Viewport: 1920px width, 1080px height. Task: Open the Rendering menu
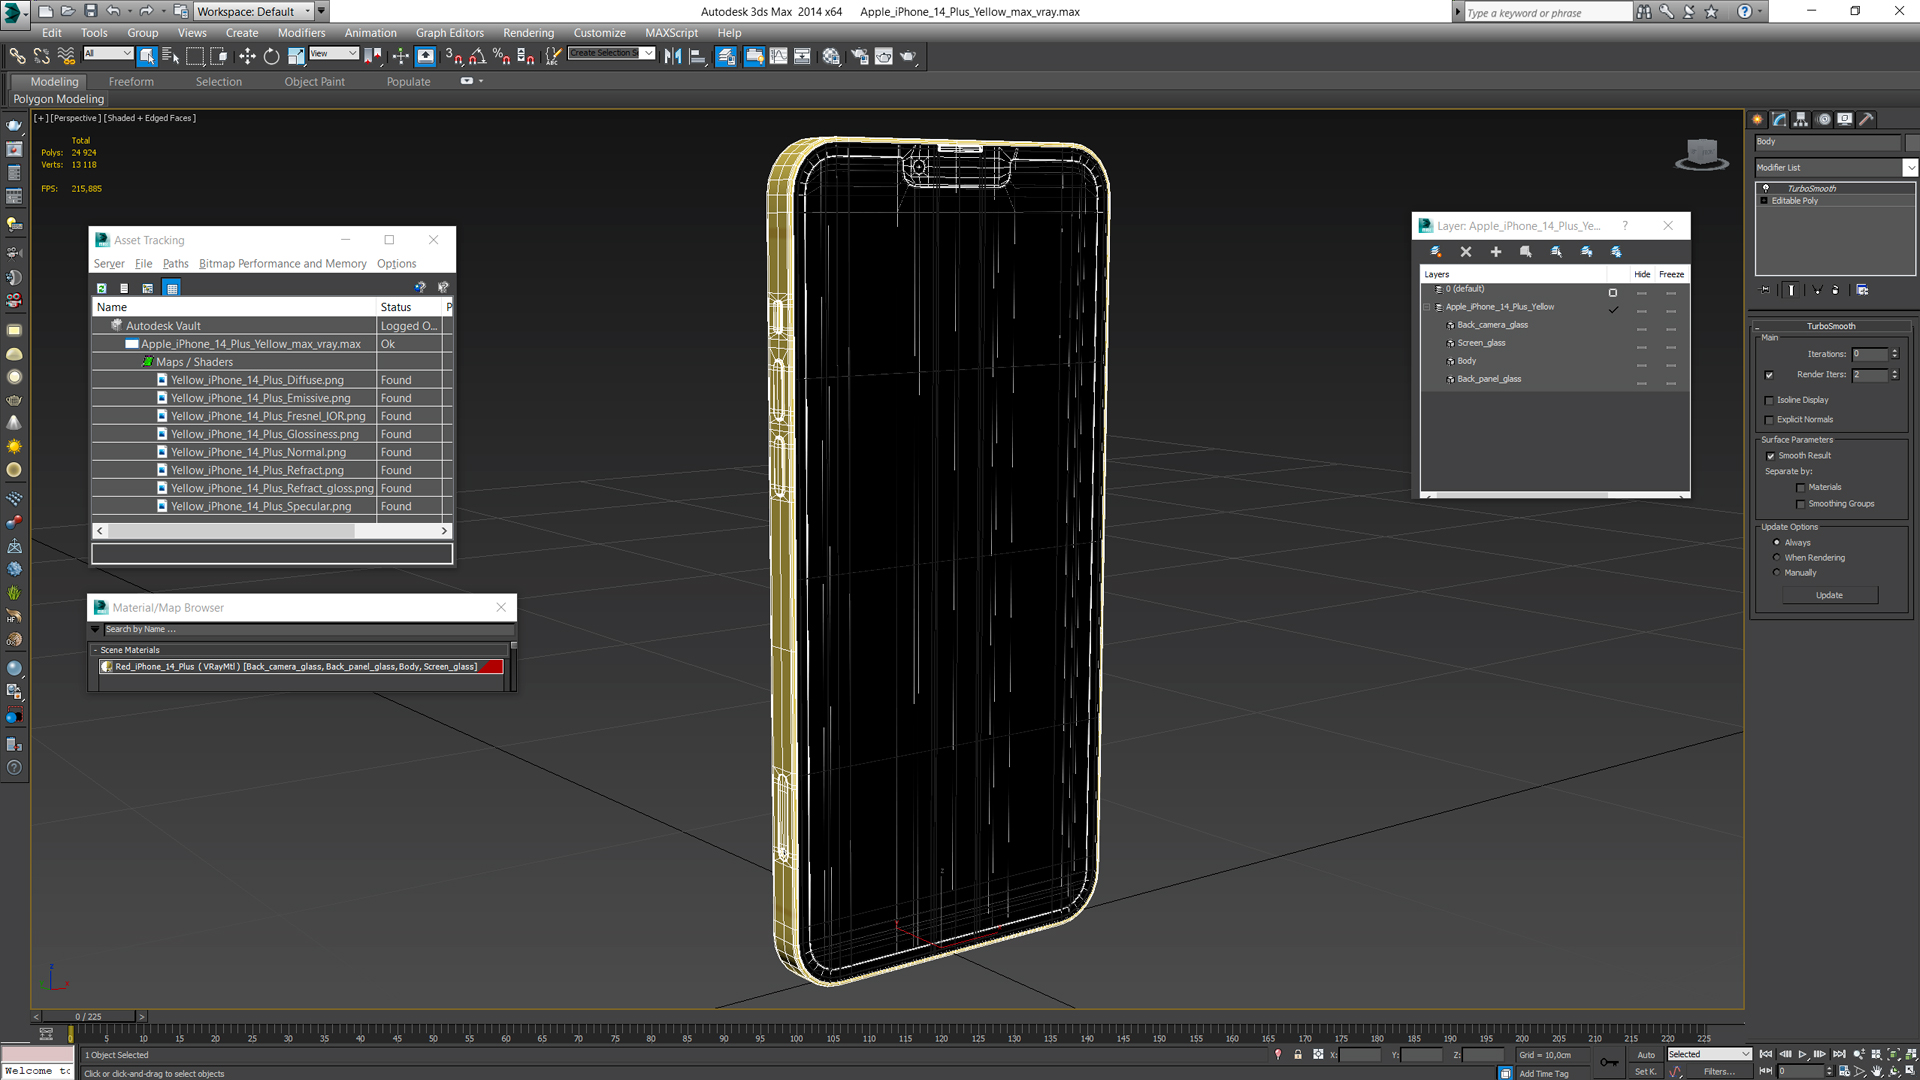point(528,33)
